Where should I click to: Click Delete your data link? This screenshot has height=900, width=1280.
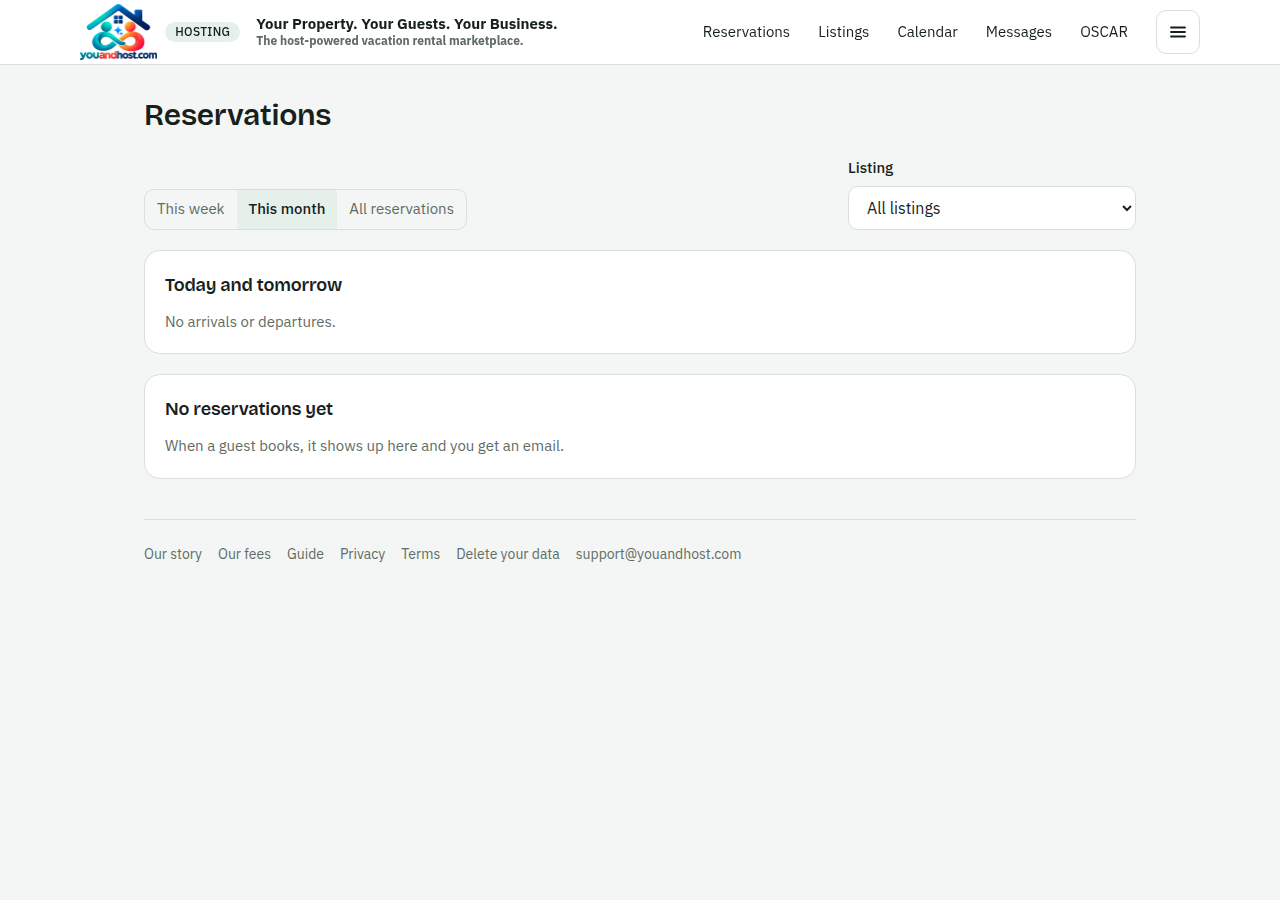pos(508,554)
